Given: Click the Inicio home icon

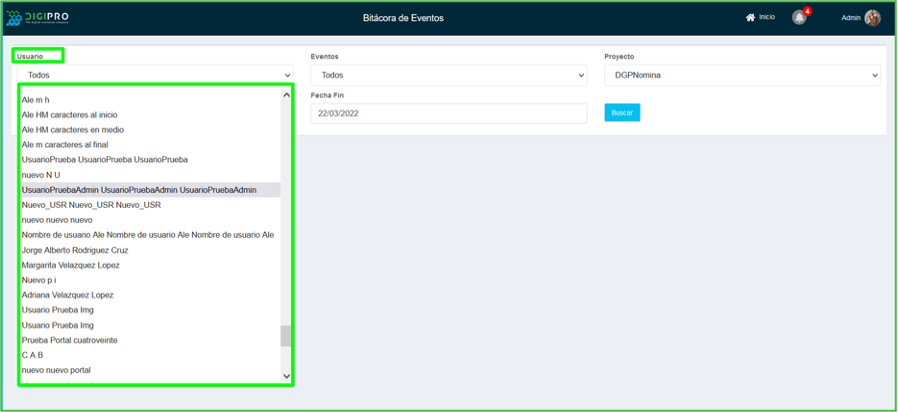Looking at the screenshot, I should (750, 18).
